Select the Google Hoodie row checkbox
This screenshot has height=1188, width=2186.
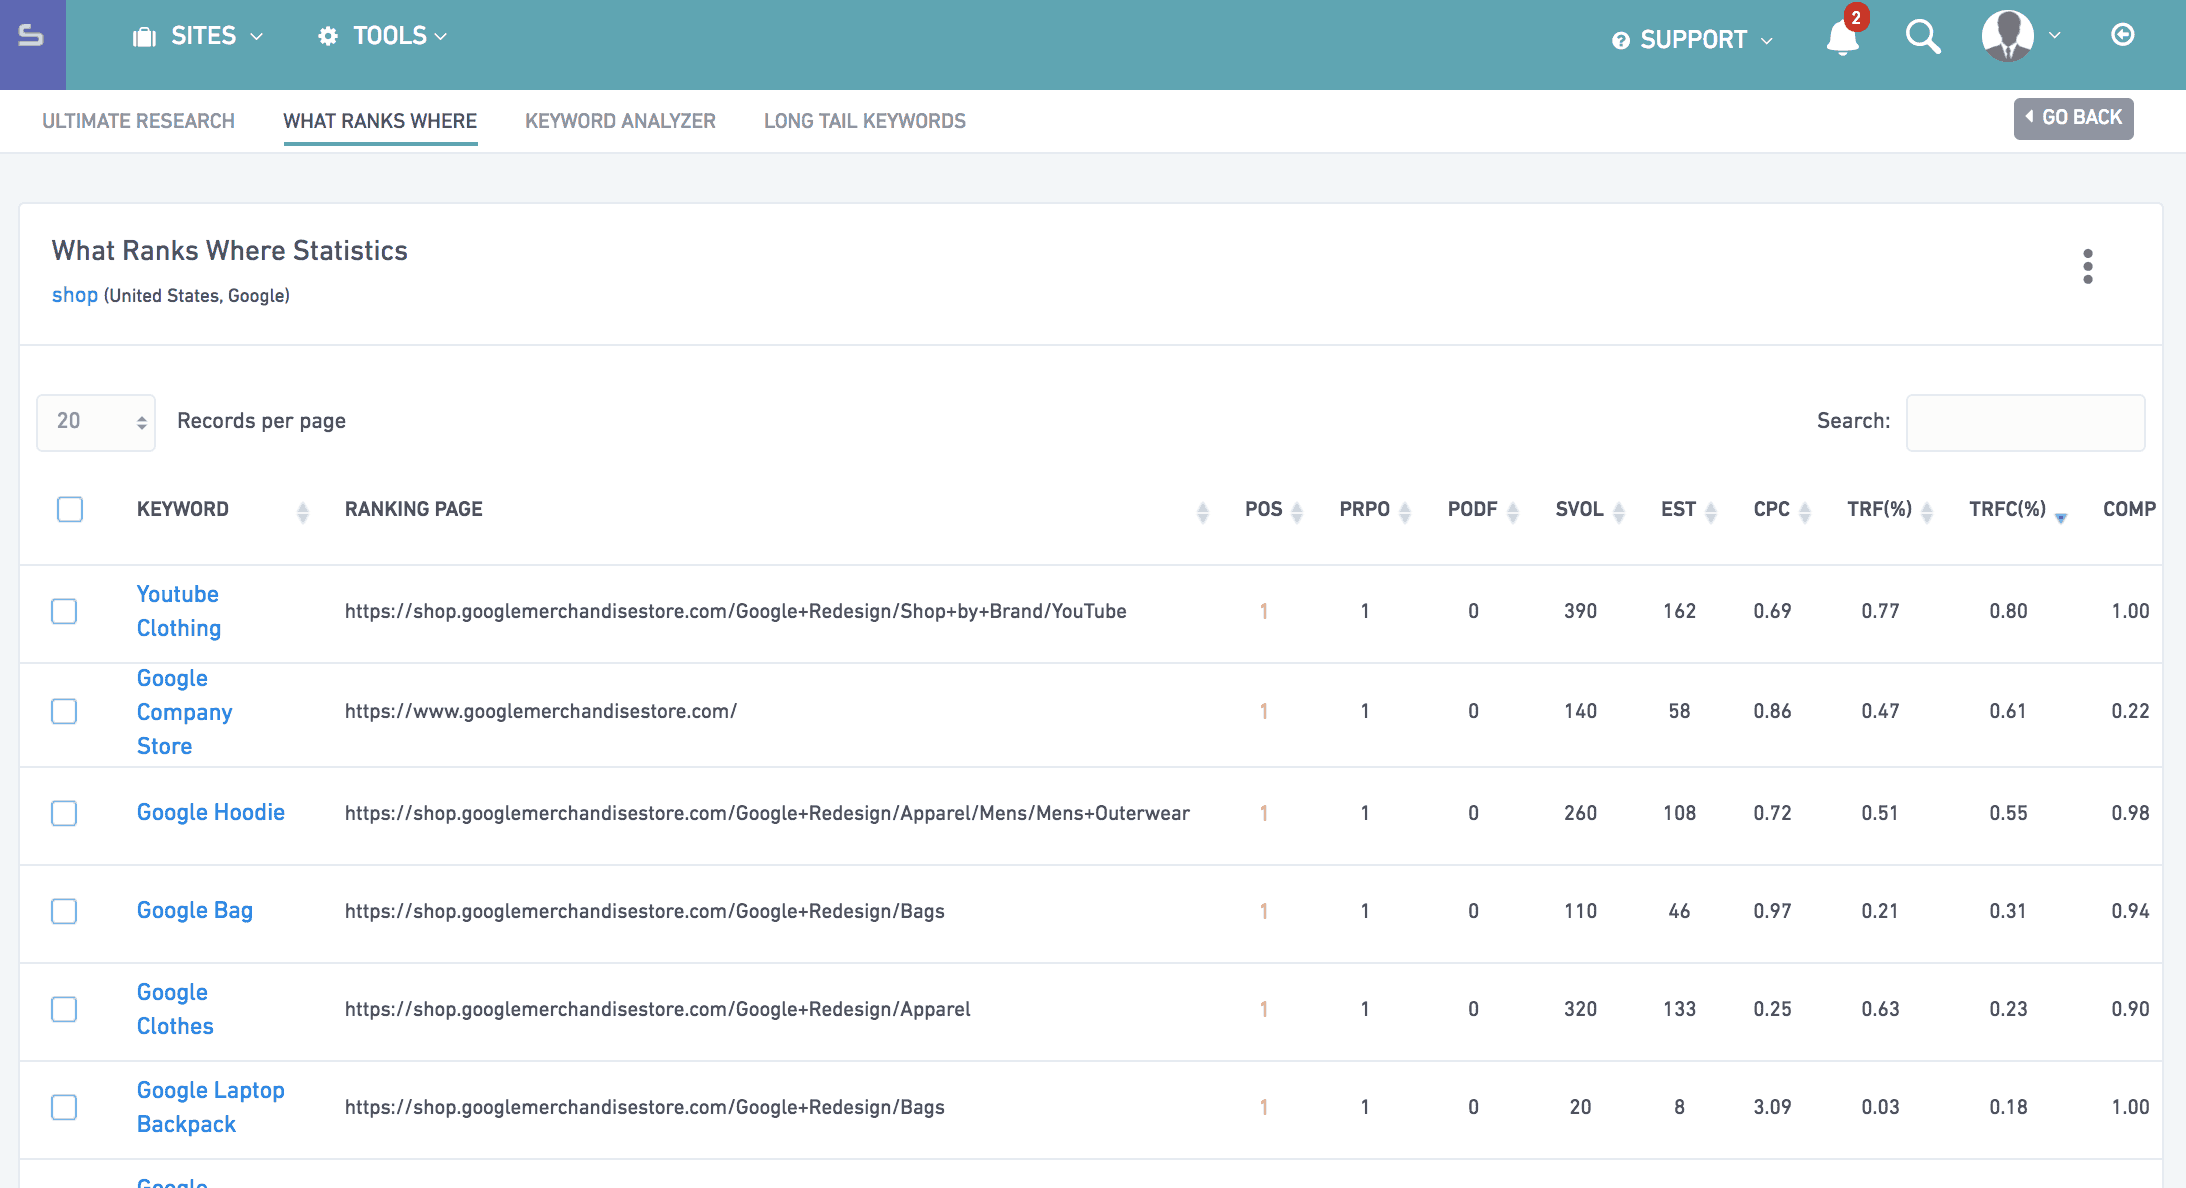pos(64,813)
